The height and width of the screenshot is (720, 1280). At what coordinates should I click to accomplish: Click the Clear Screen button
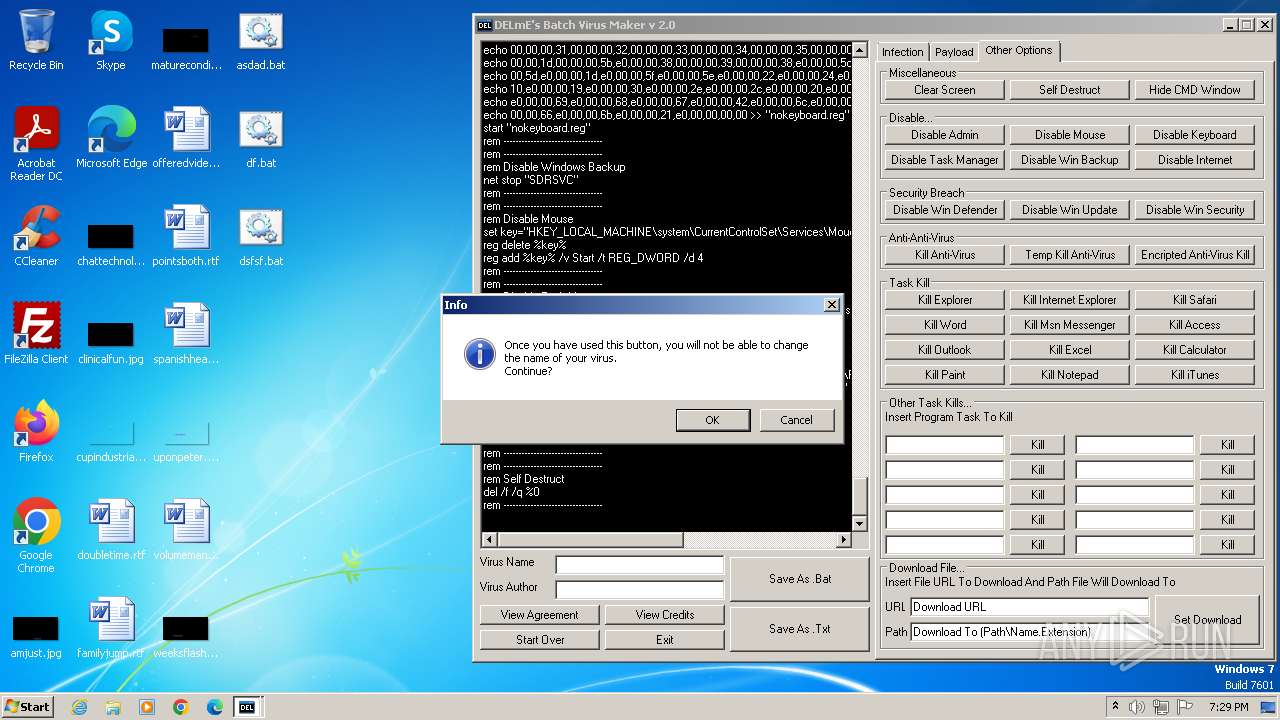(x=944, y=90)
